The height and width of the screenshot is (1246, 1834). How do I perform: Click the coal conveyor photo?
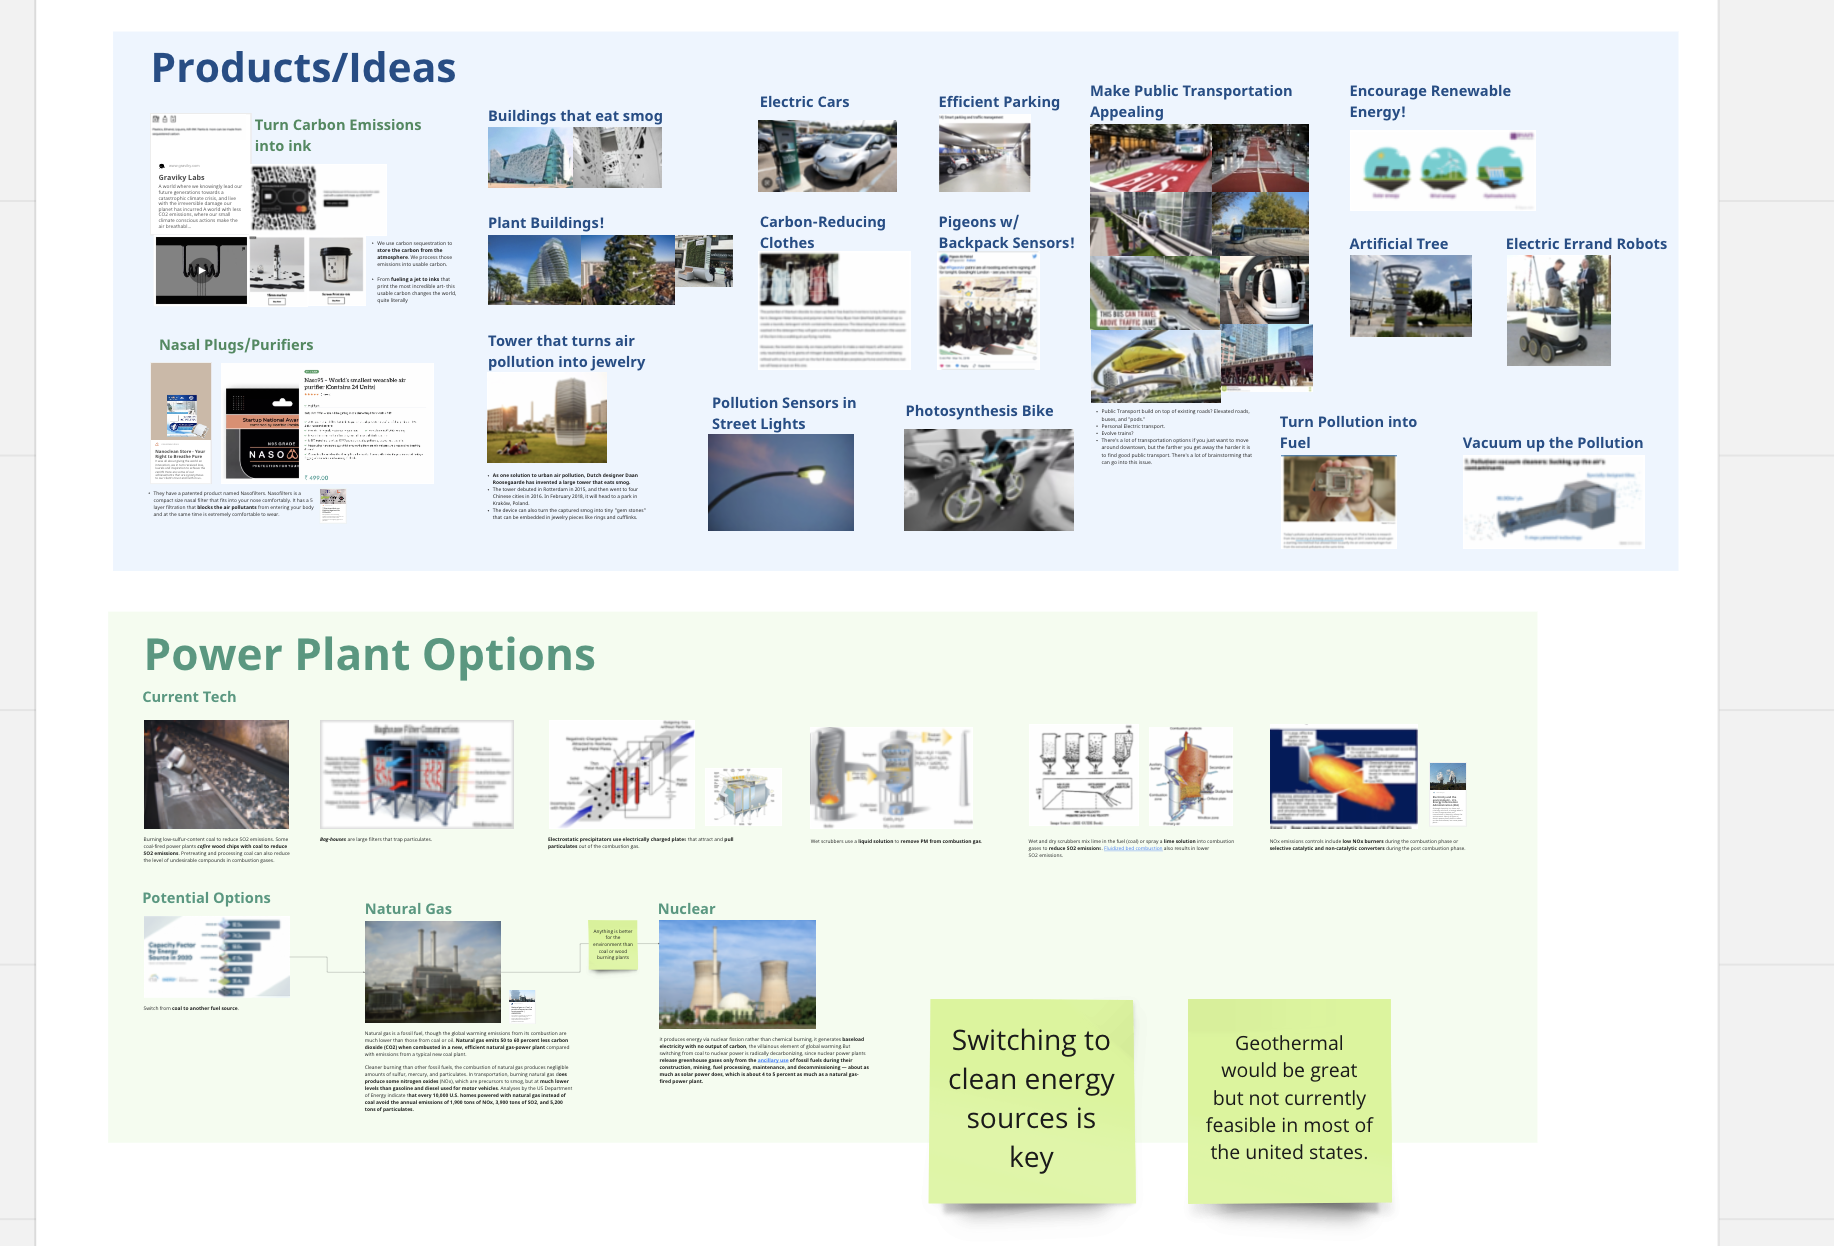tap(216, 775)
